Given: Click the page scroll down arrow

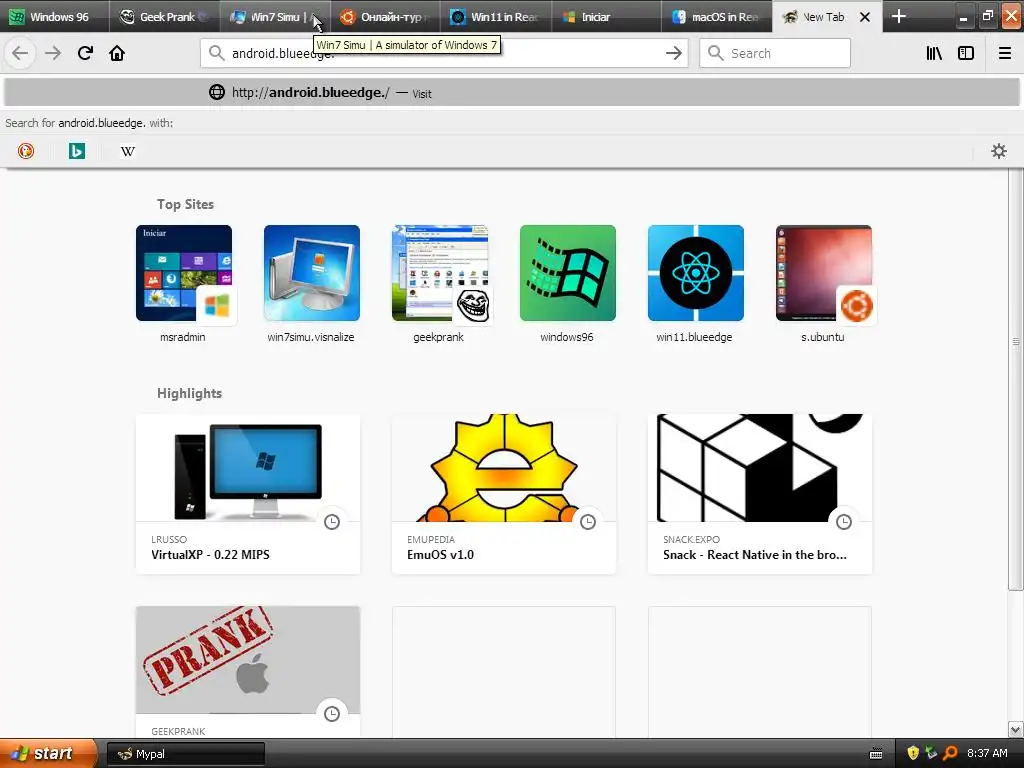Looking at the screenshot, I should click(x=1016, y=729).
